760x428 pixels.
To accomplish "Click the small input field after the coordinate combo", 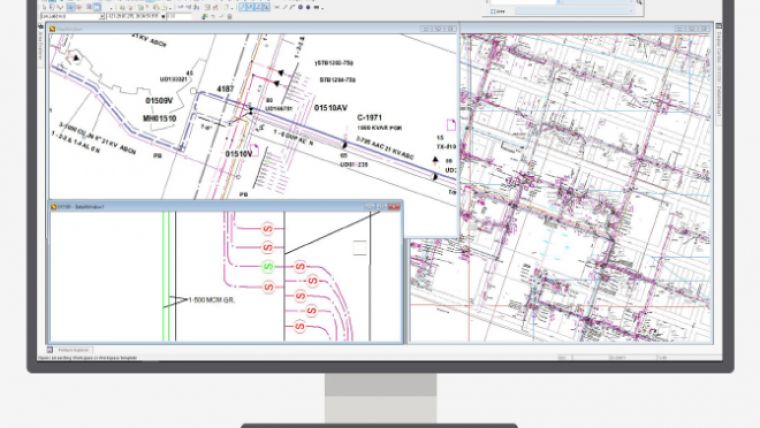I will pos(179,16).
